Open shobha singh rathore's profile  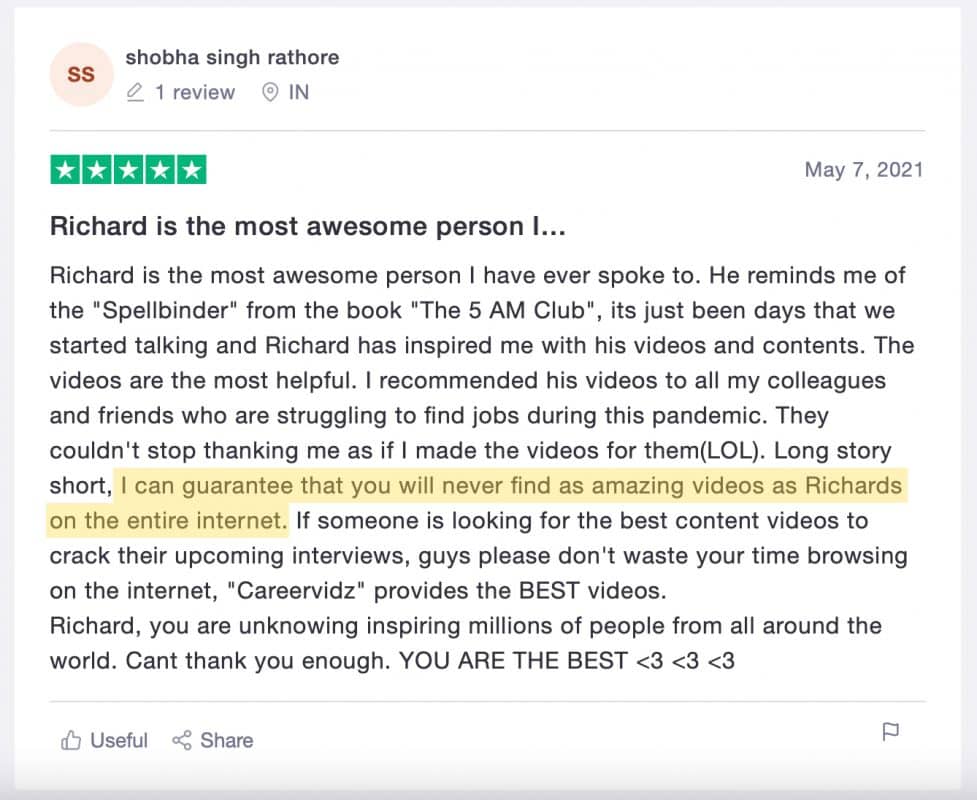click(232, 57)
